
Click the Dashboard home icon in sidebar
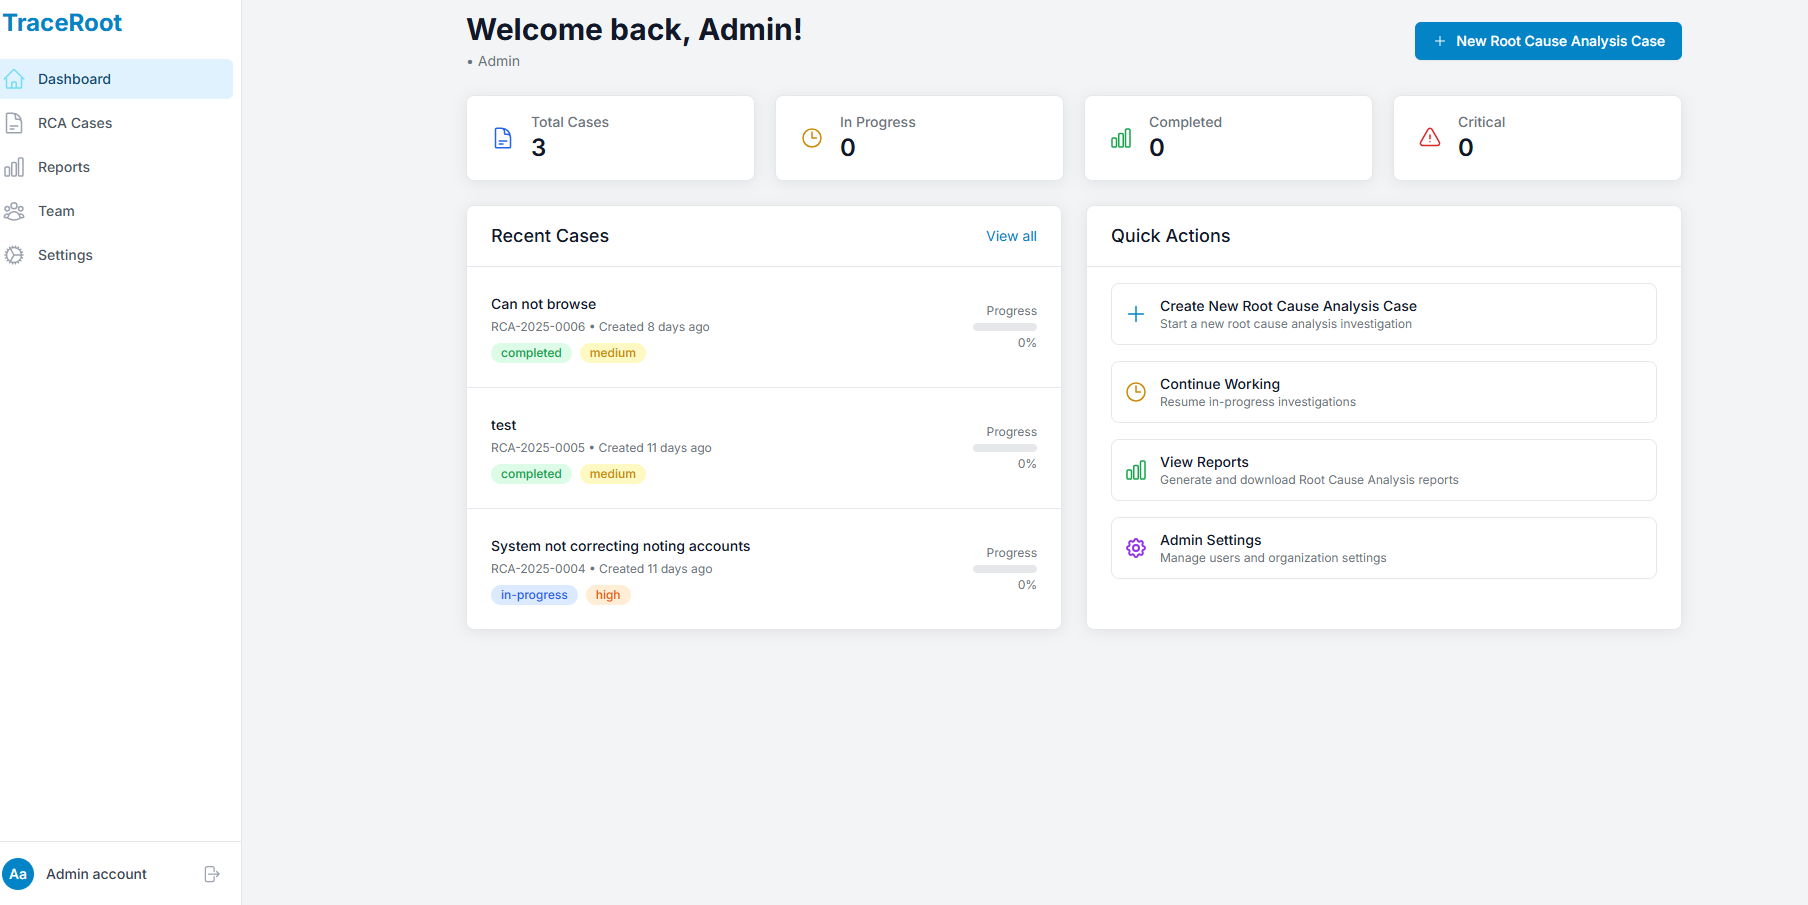[14, 79]
